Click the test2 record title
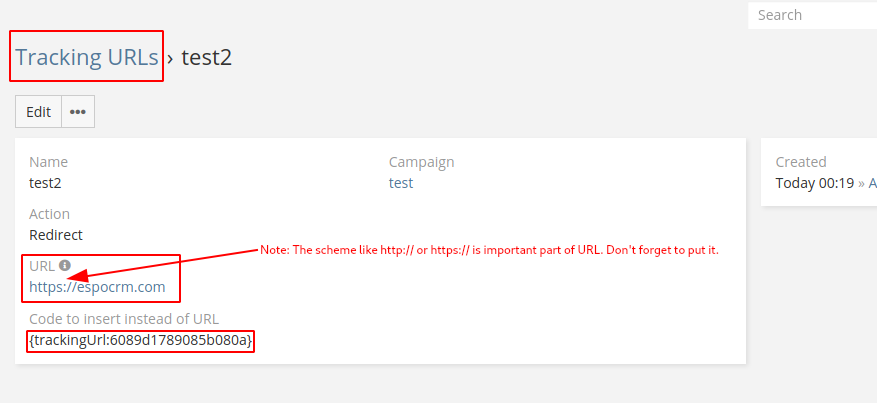Viewport: 877px width, 403px height. point(206,57)
